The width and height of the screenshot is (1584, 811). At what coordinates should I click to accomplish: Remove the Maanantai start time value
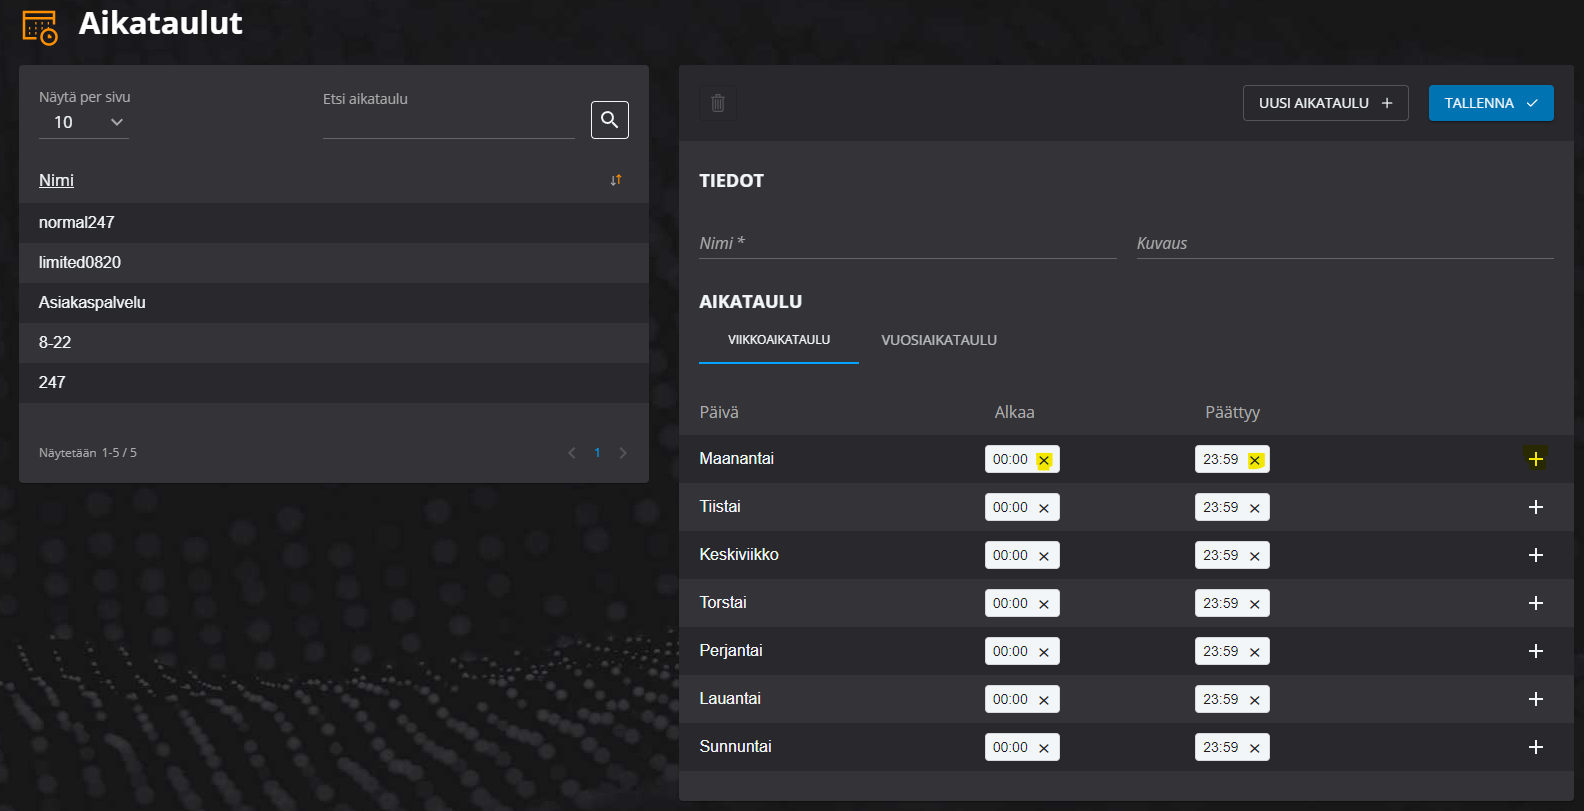[1043, 460]
